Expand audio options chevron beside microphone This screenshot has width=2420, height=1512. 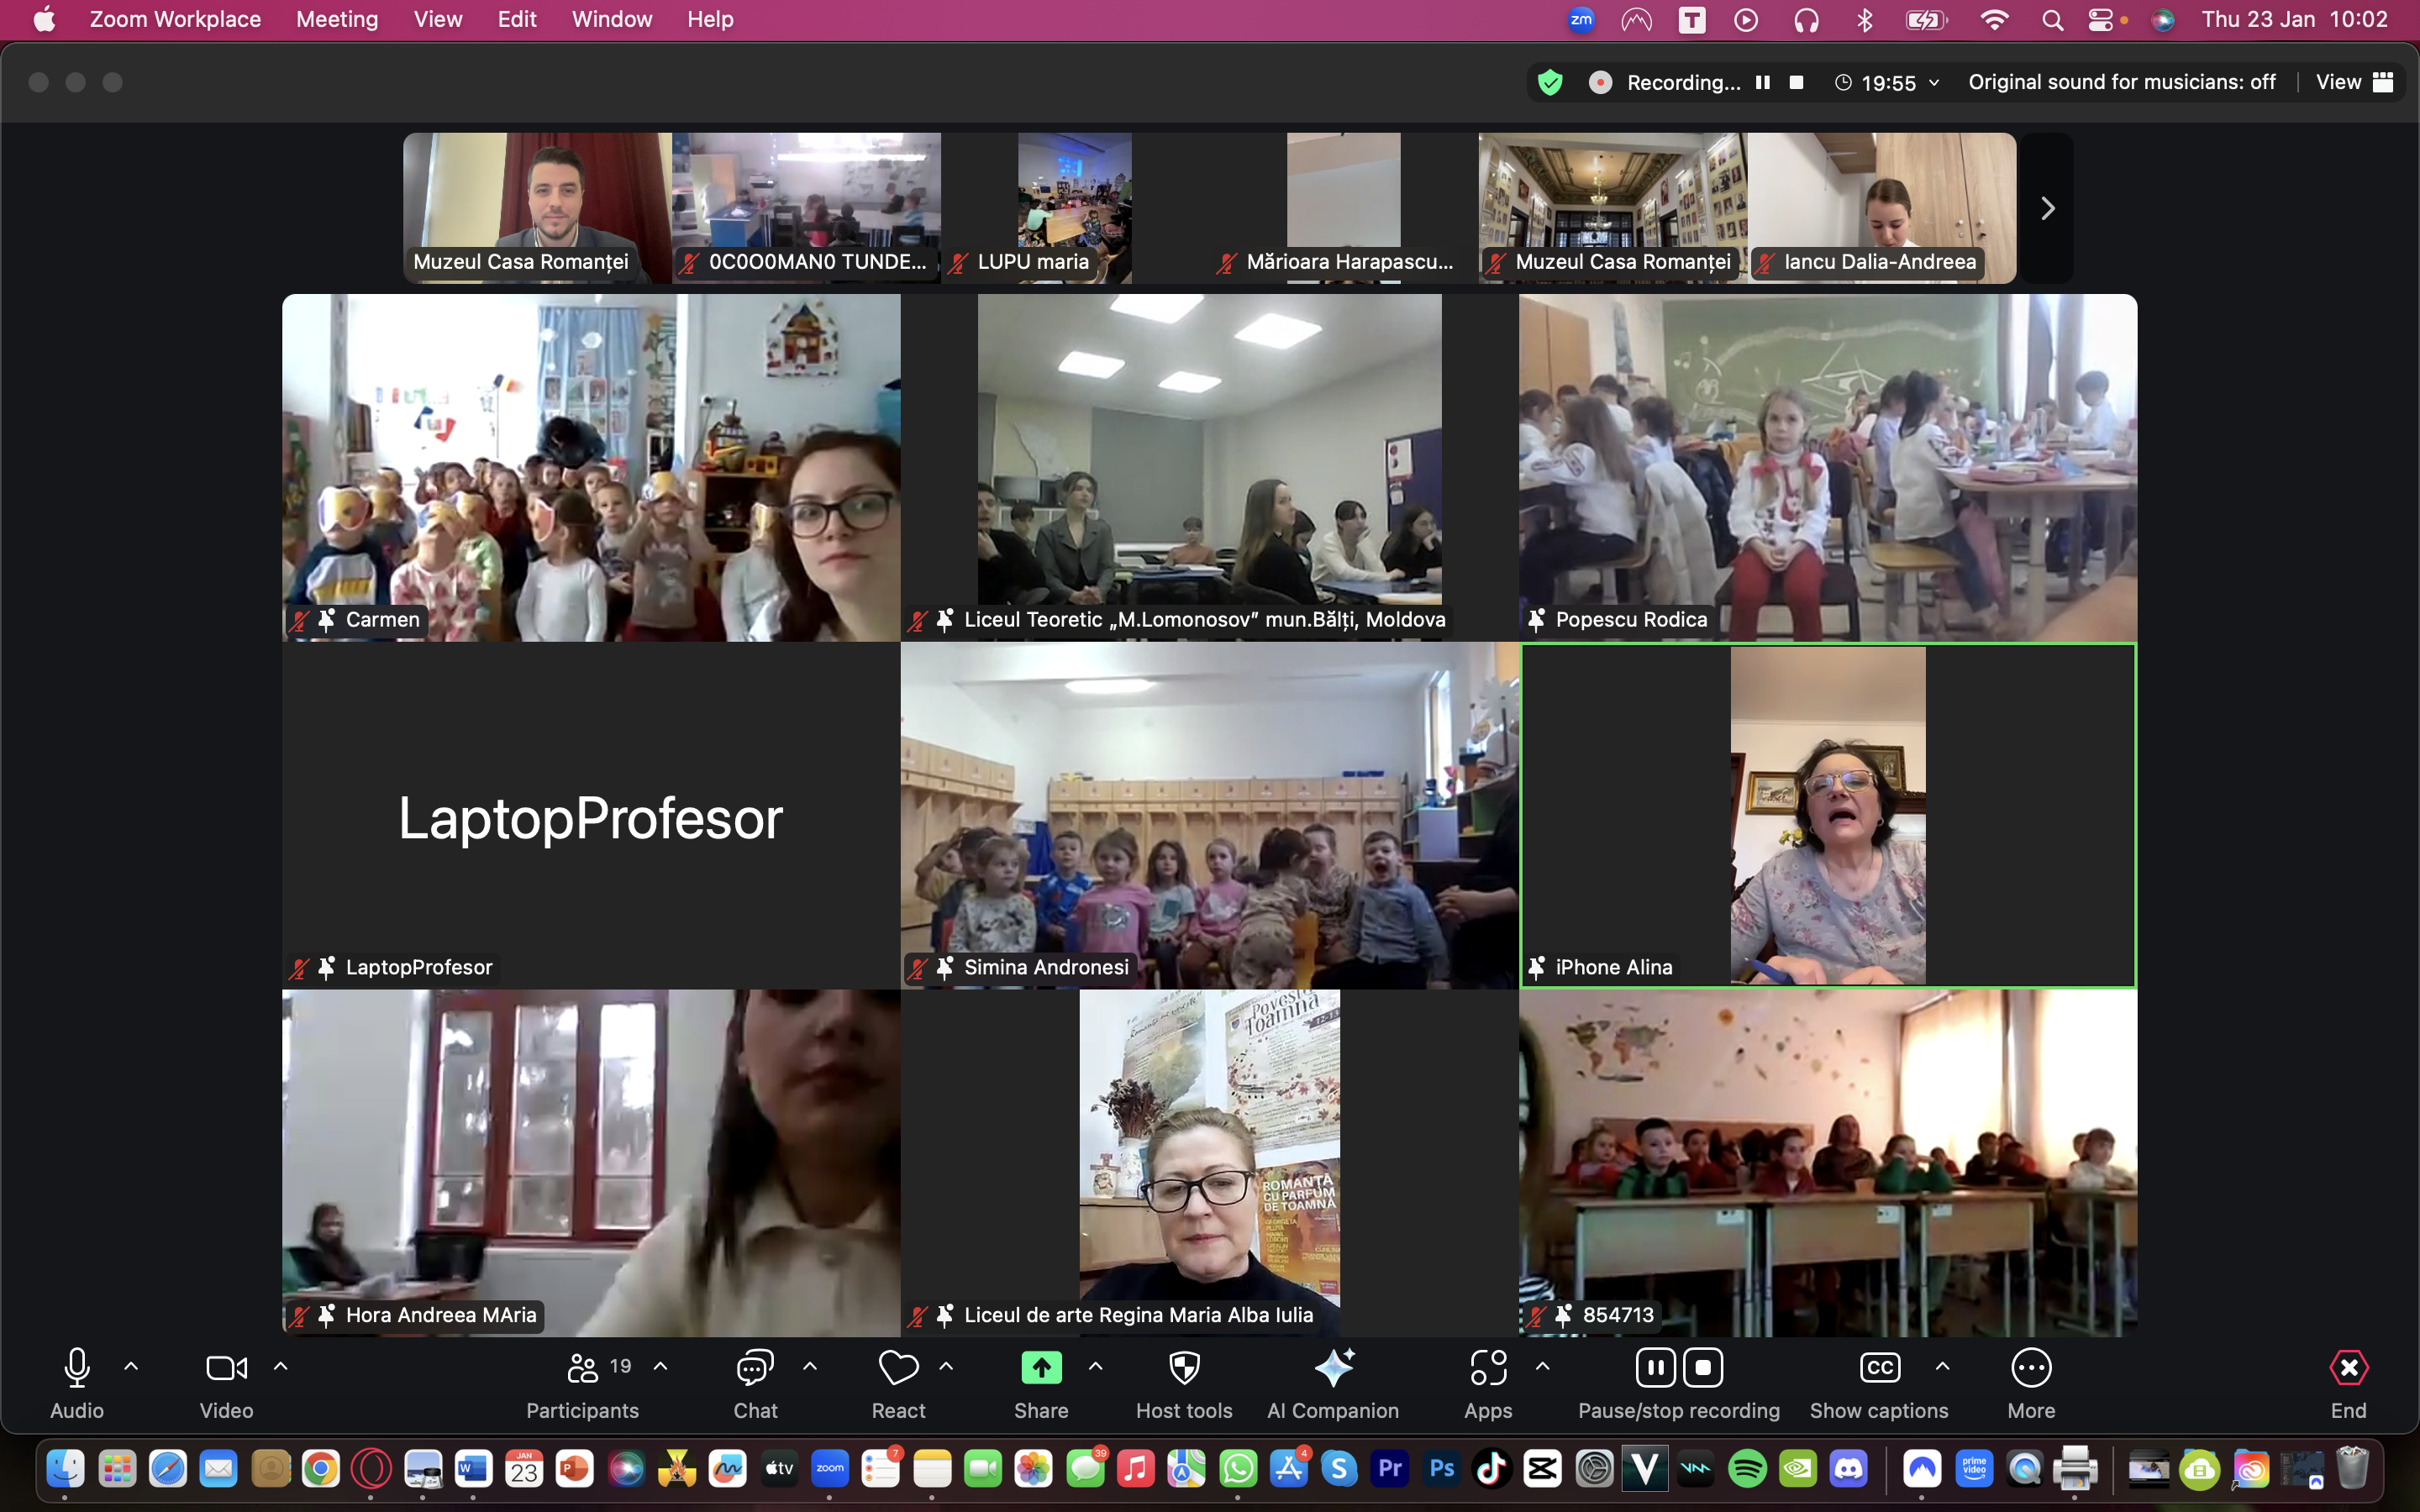pyautogui.click(x=131, y=1366)
